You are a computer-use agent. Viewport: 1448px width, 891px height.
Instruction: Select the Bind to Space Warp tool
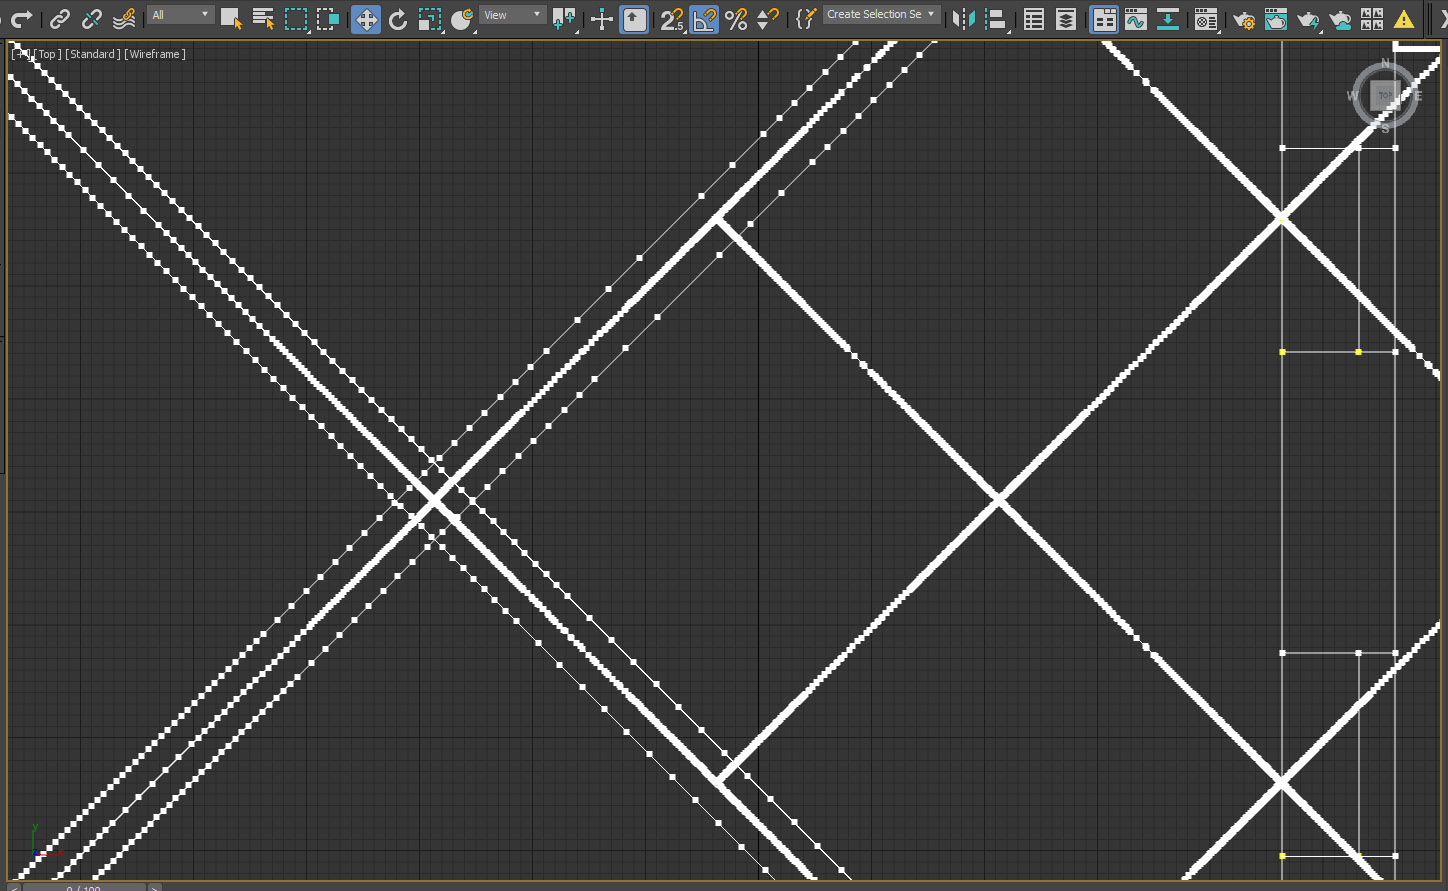pos(124,18)
